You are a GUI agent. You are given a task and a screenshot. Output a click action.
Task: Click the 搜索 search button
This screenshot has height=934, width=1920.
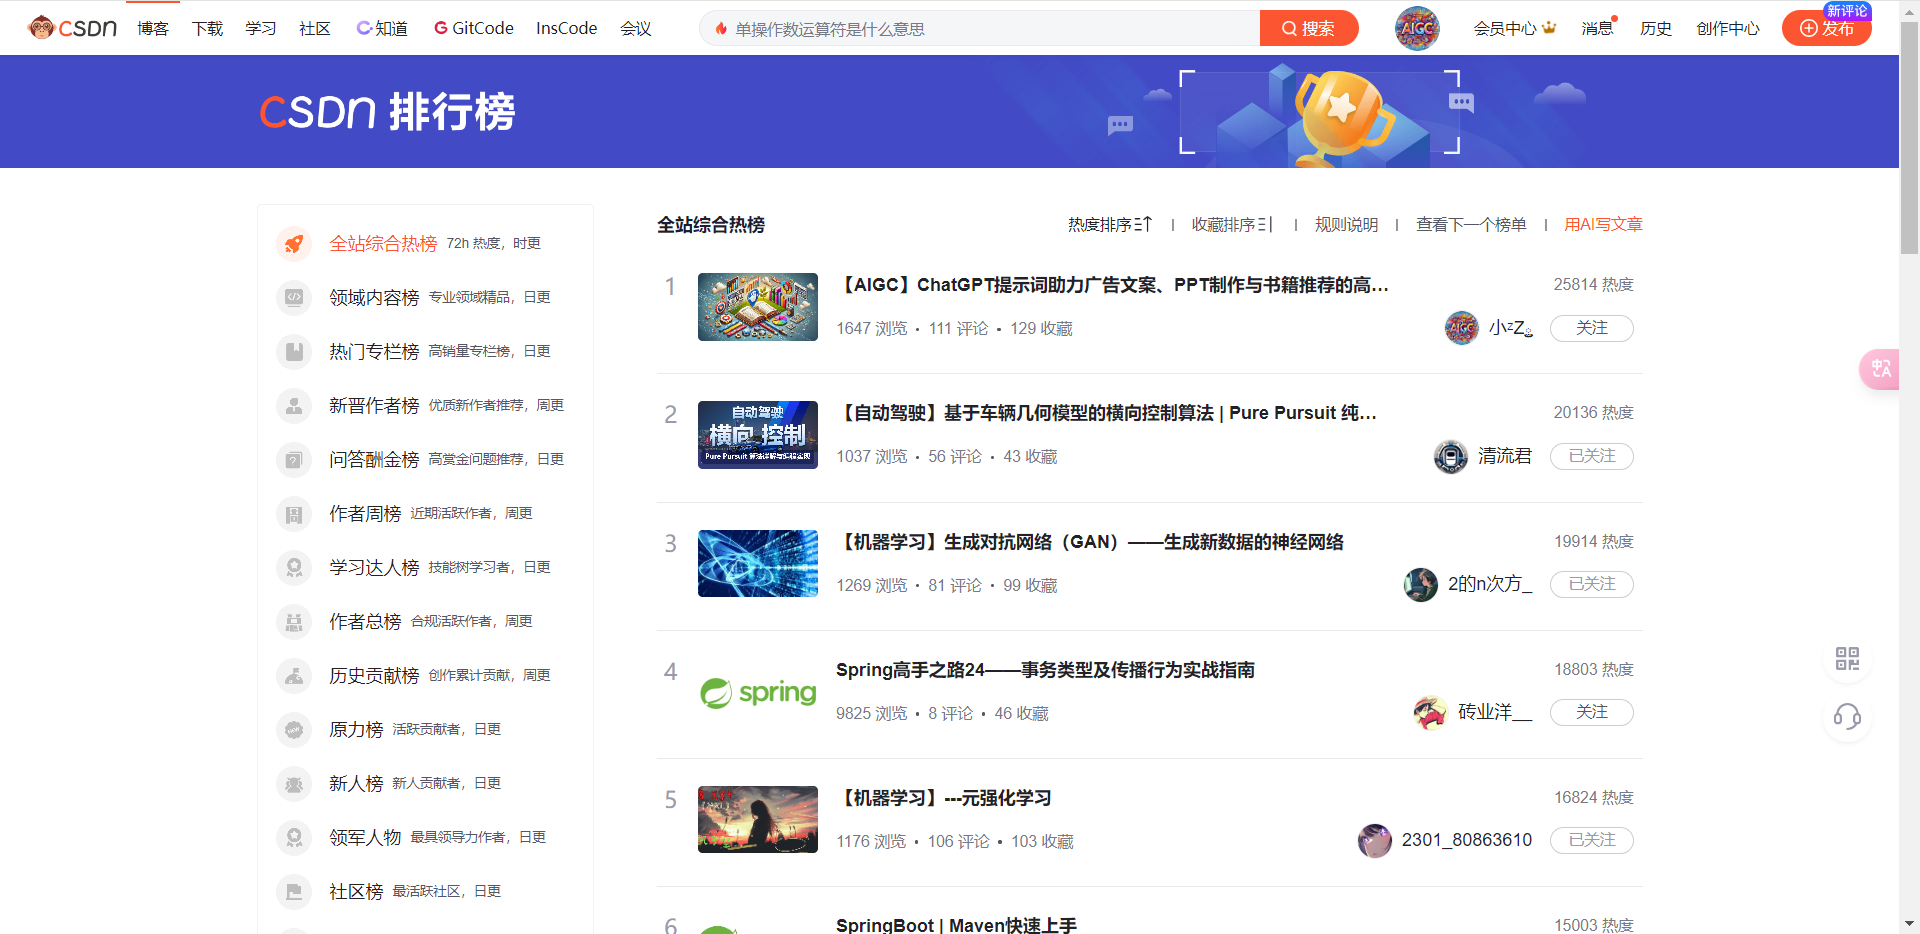1309,28
